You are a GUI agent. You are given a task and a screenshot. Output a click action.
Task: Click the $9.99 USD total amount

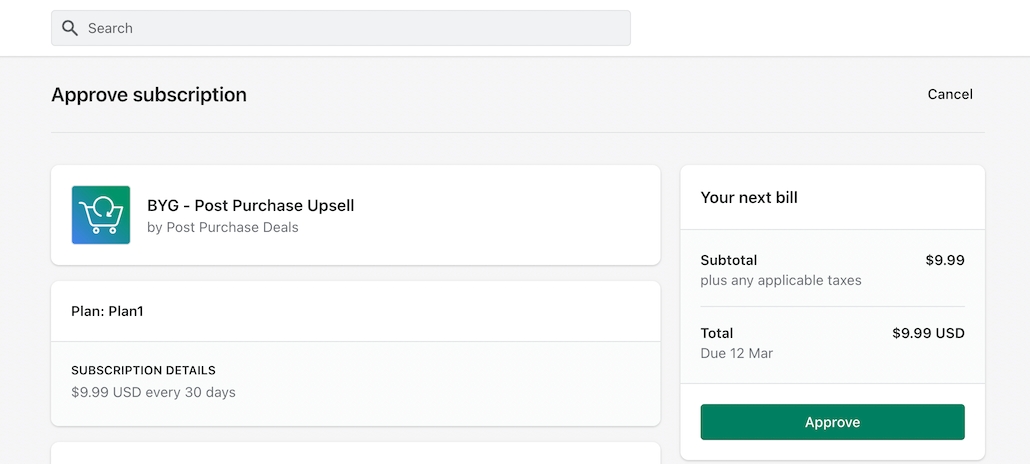[x=928, y=333]
